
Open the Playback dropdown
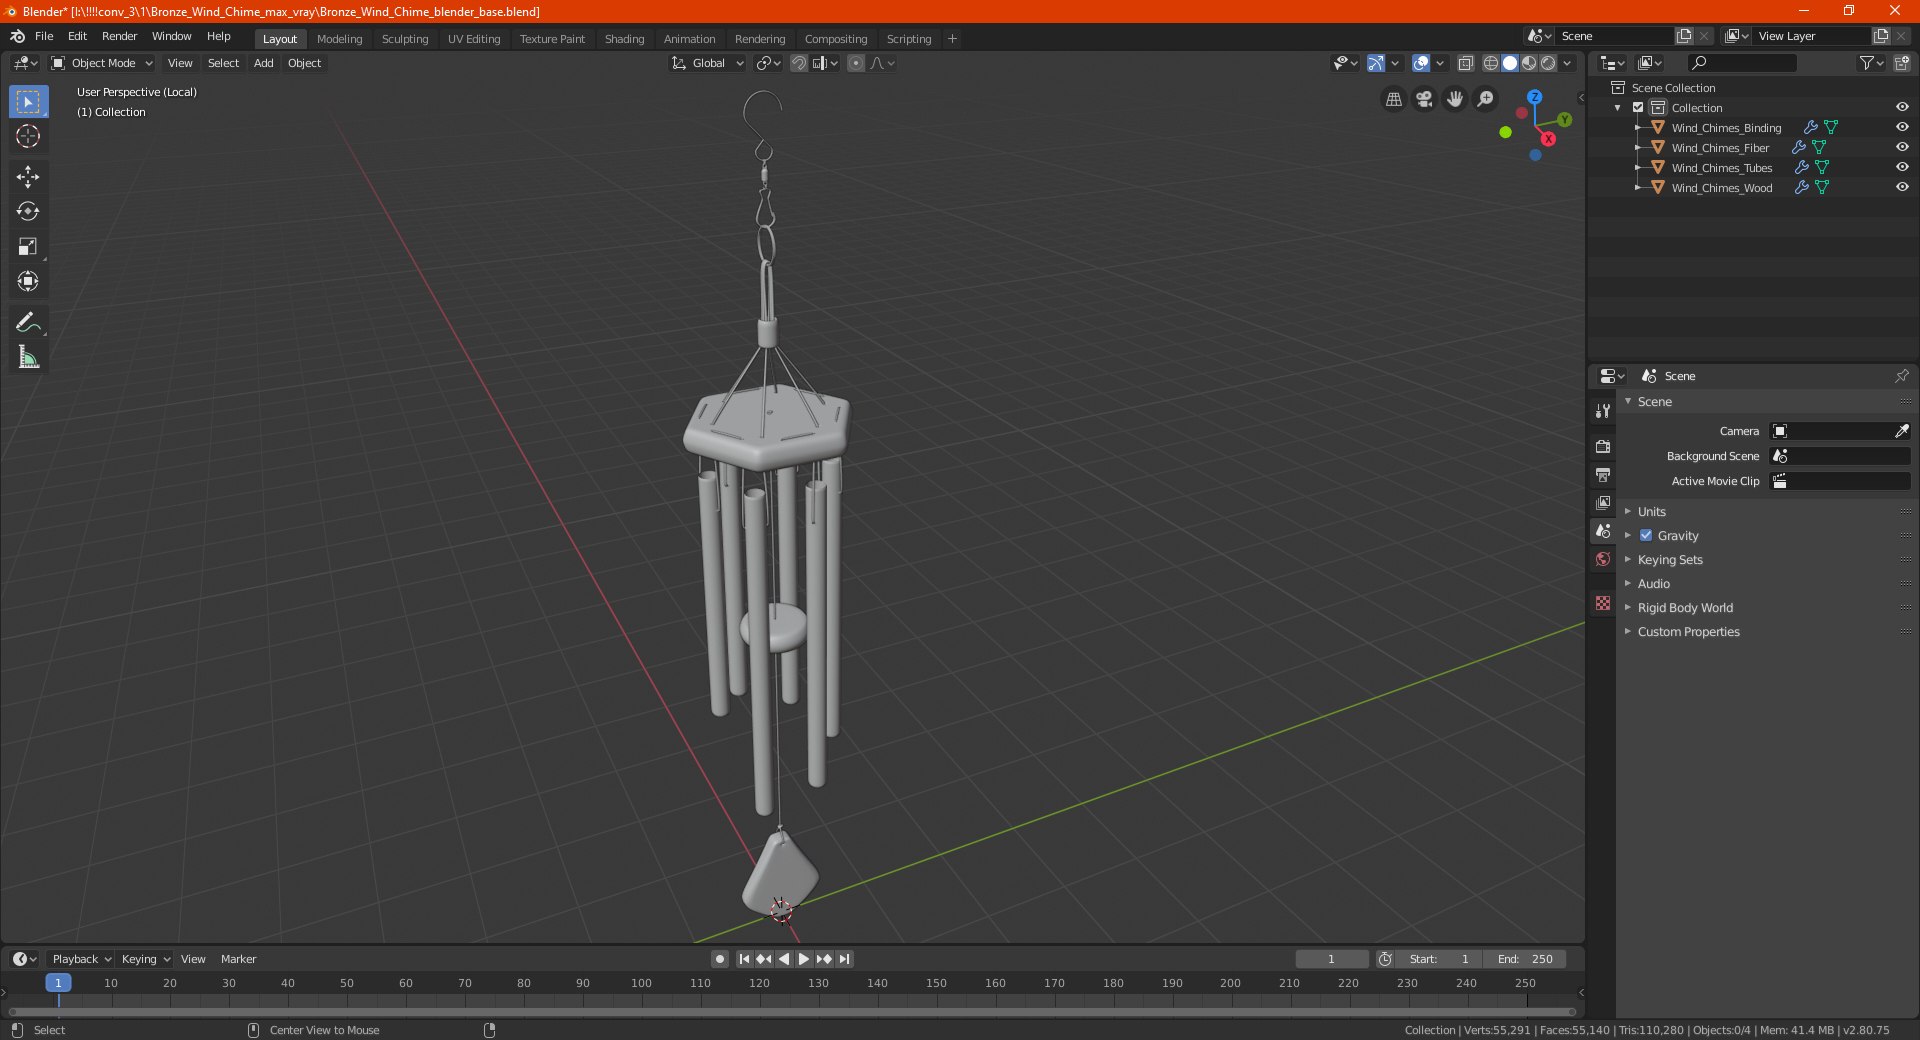[x=81, y=959]
